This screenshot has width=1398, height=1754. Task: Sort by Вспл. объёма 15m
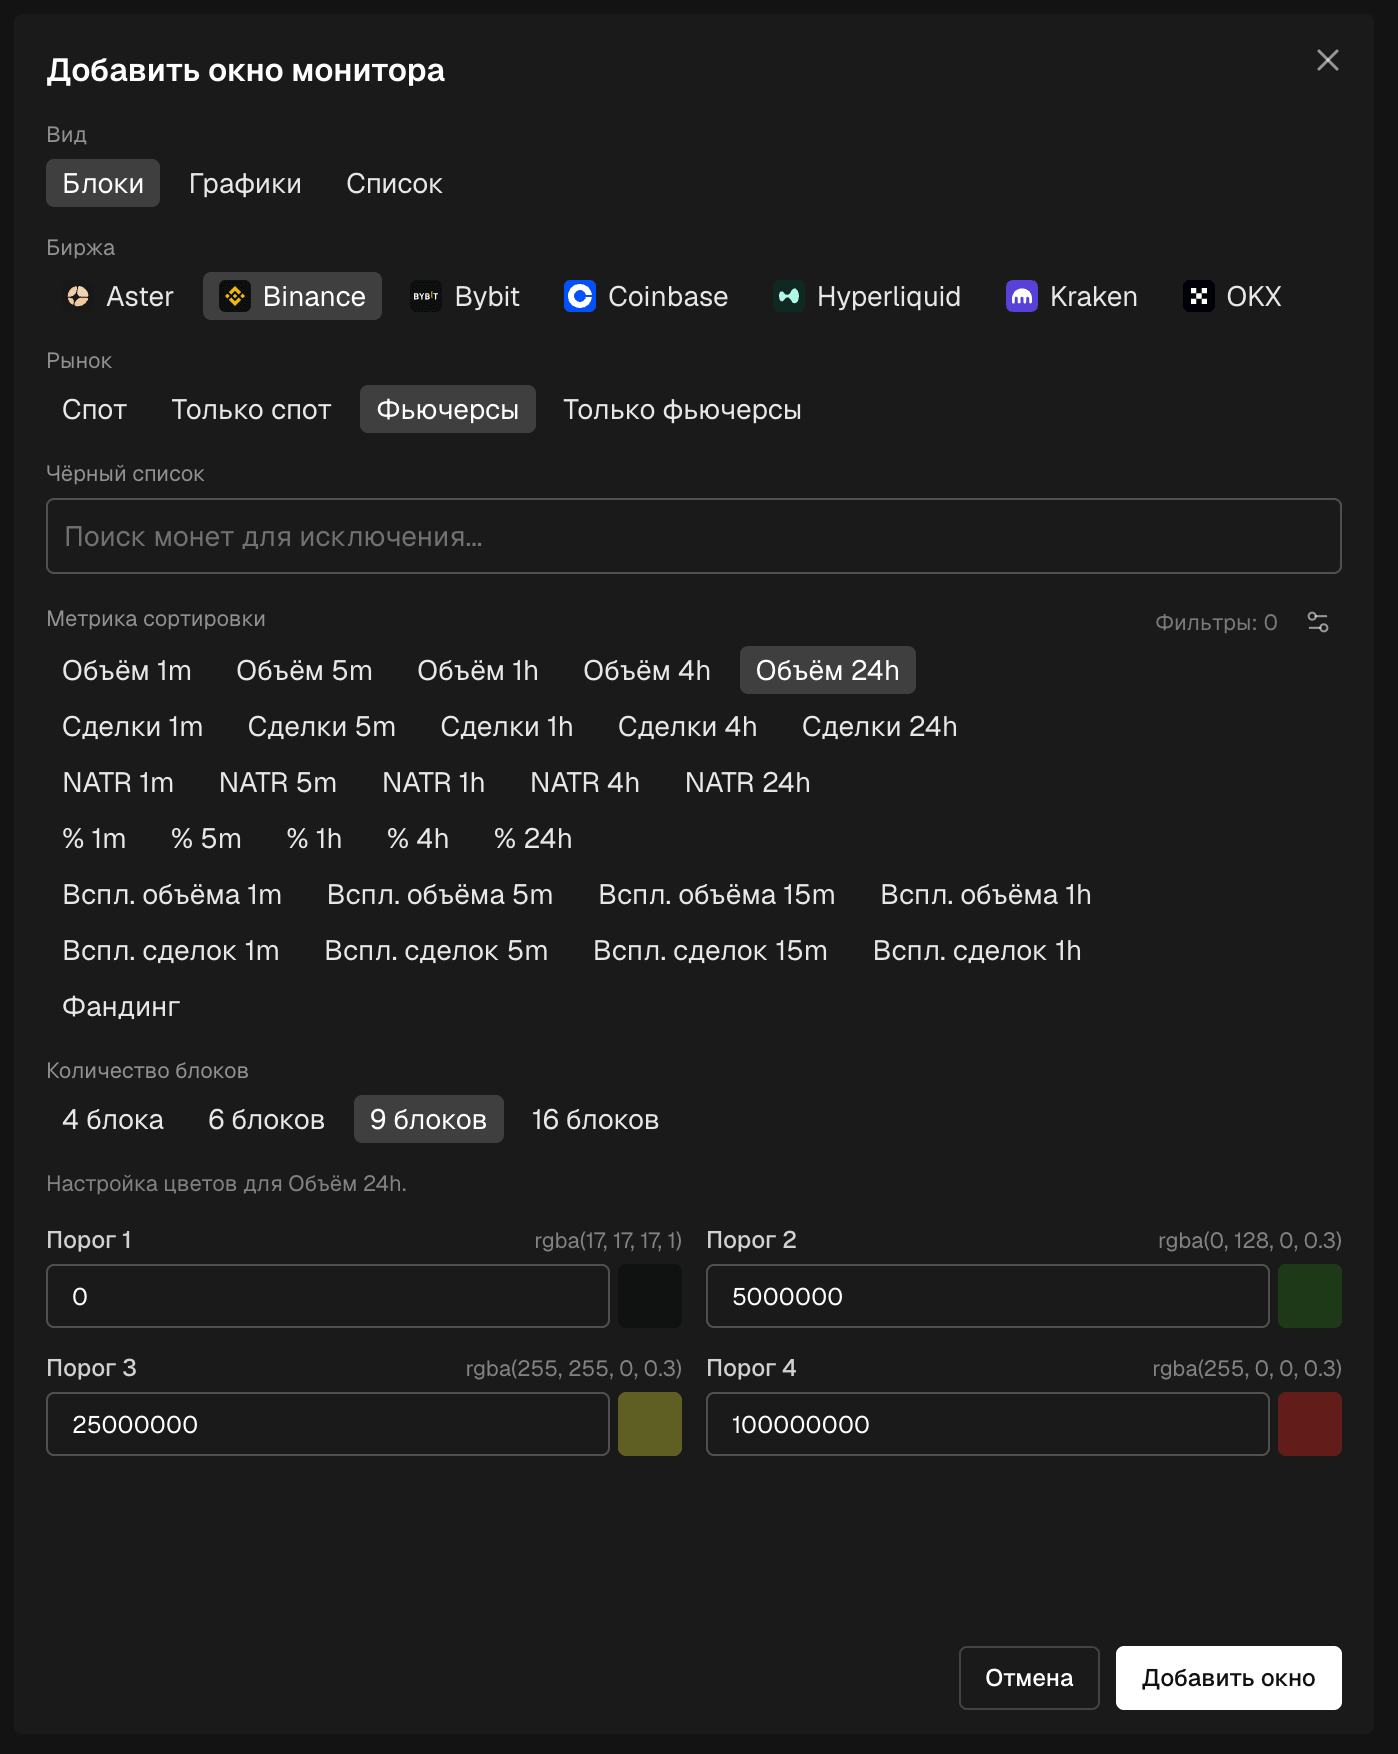pyautogui.click(x=716, y=895)
